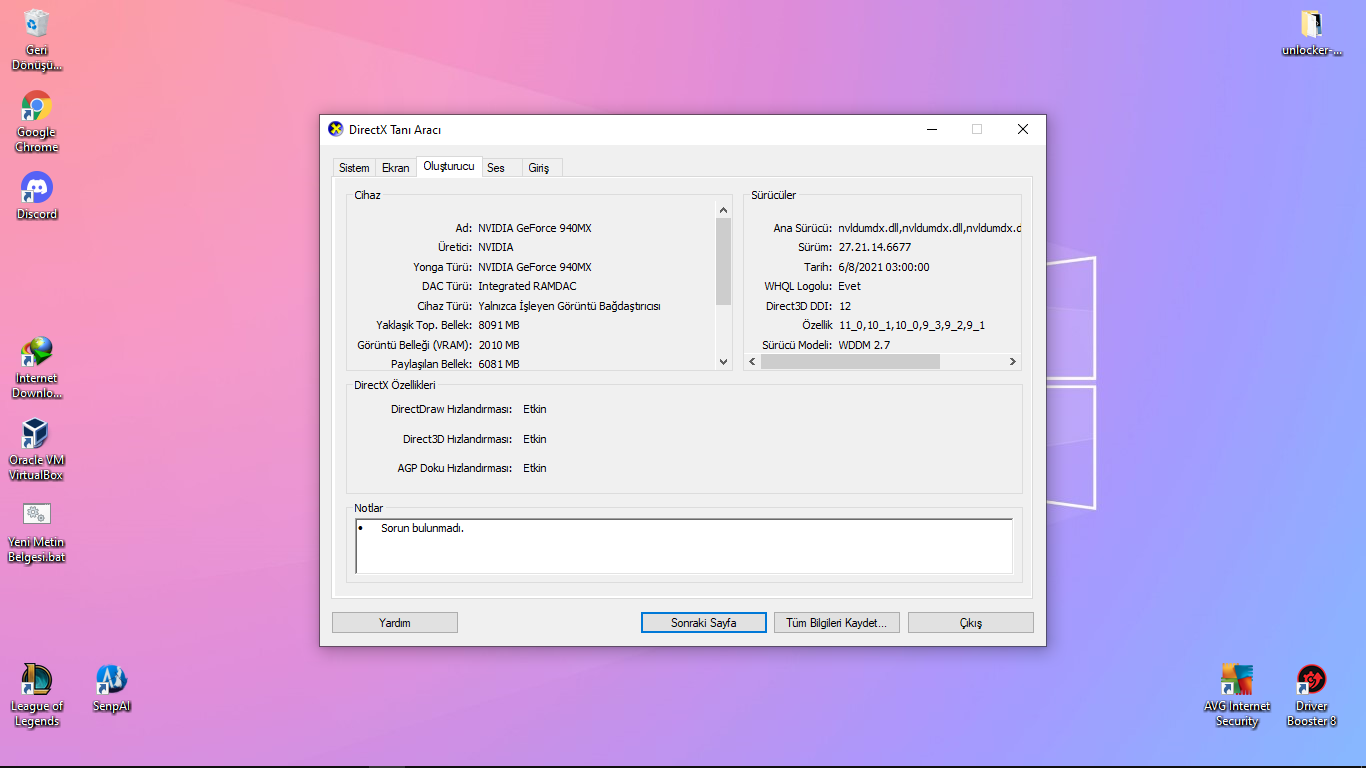Open the SenpAI desktop shortcut

click(112, 688)
